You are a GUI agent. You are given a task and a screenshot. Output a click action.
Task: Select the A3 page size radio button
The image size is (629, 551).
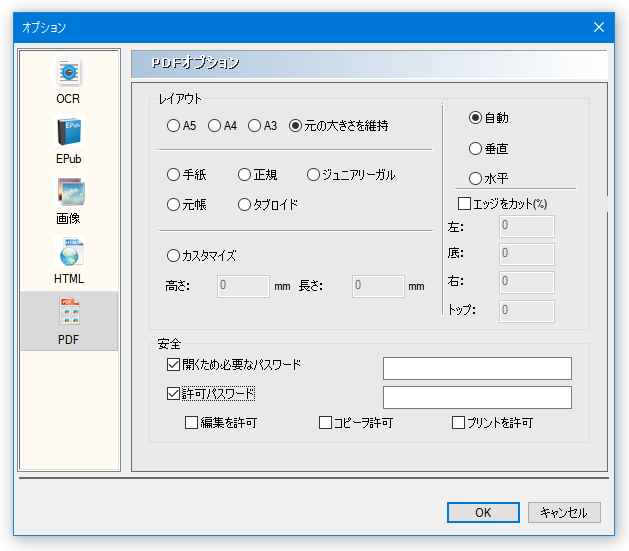(254, 126)
